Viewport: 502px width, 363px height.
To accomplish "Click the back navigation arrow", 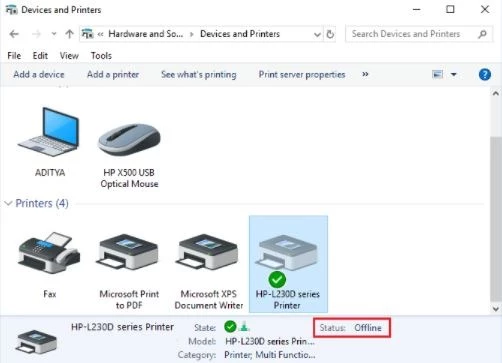I will pos(14,34).
